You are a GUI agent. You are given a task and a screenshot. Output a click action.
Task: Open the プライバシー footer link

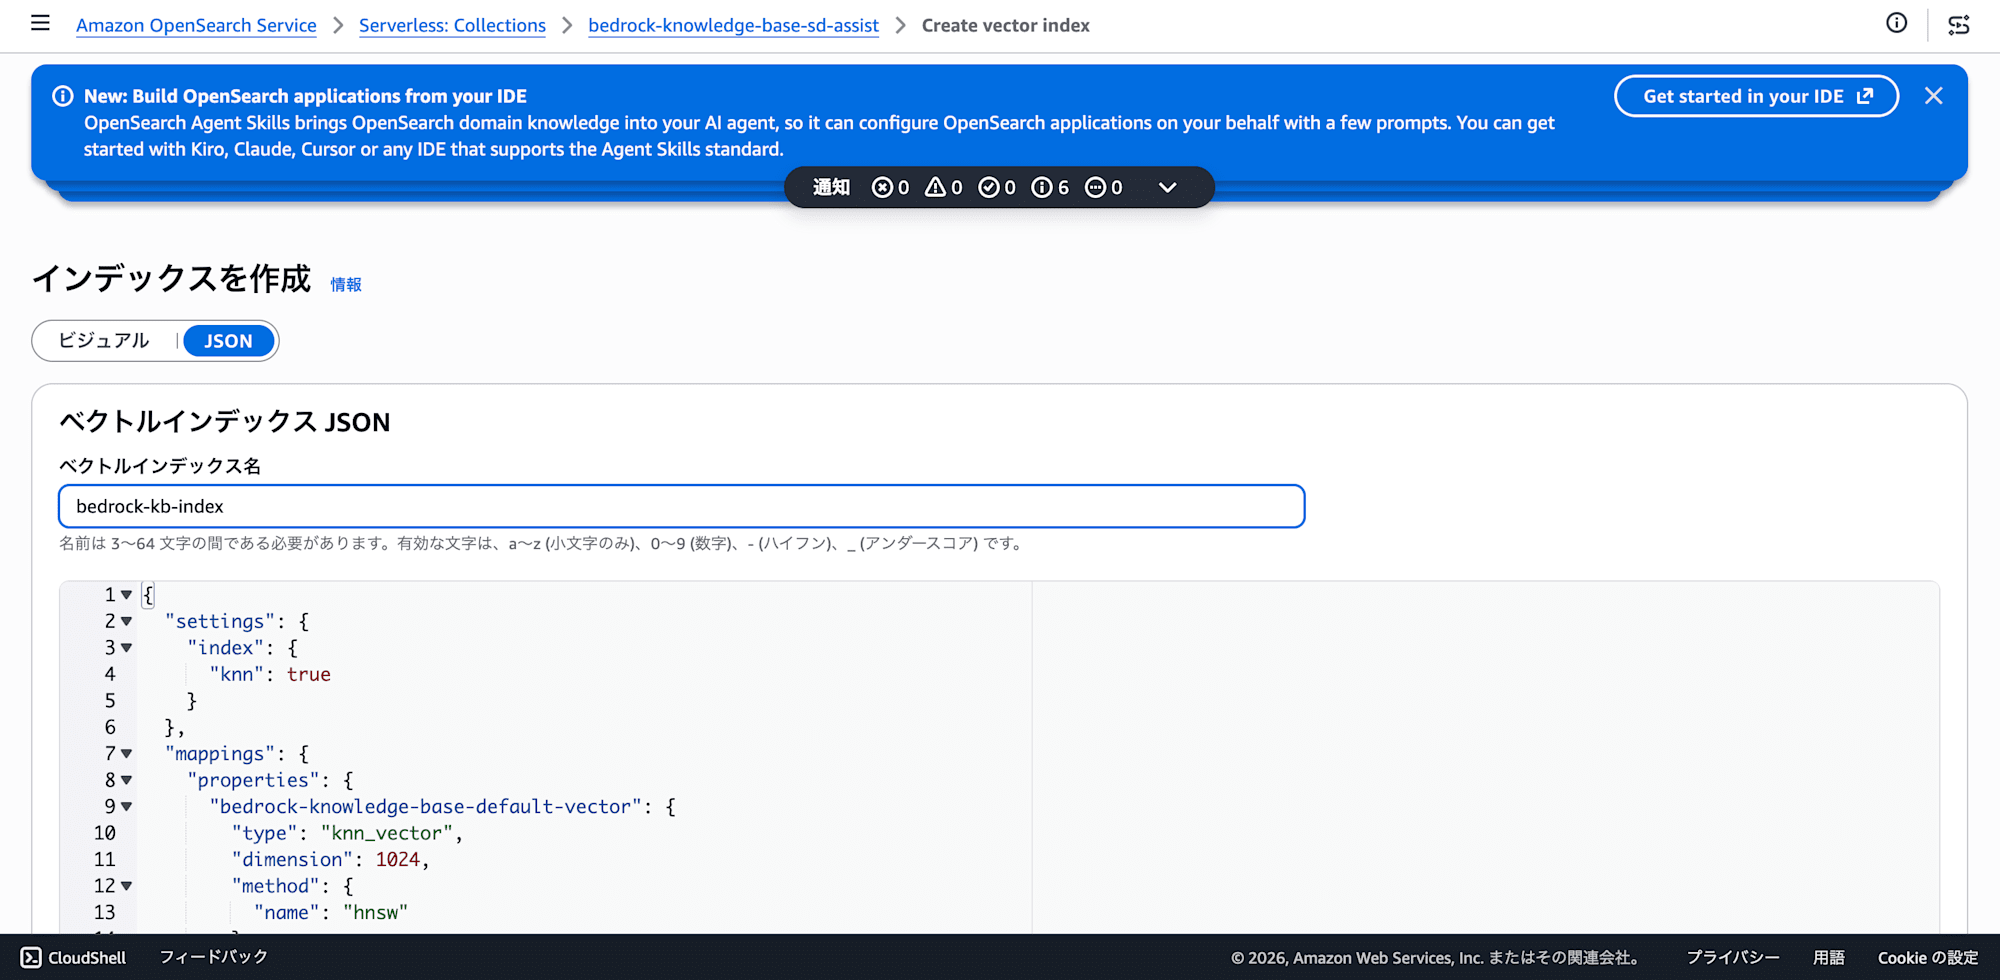point(1733,957)
